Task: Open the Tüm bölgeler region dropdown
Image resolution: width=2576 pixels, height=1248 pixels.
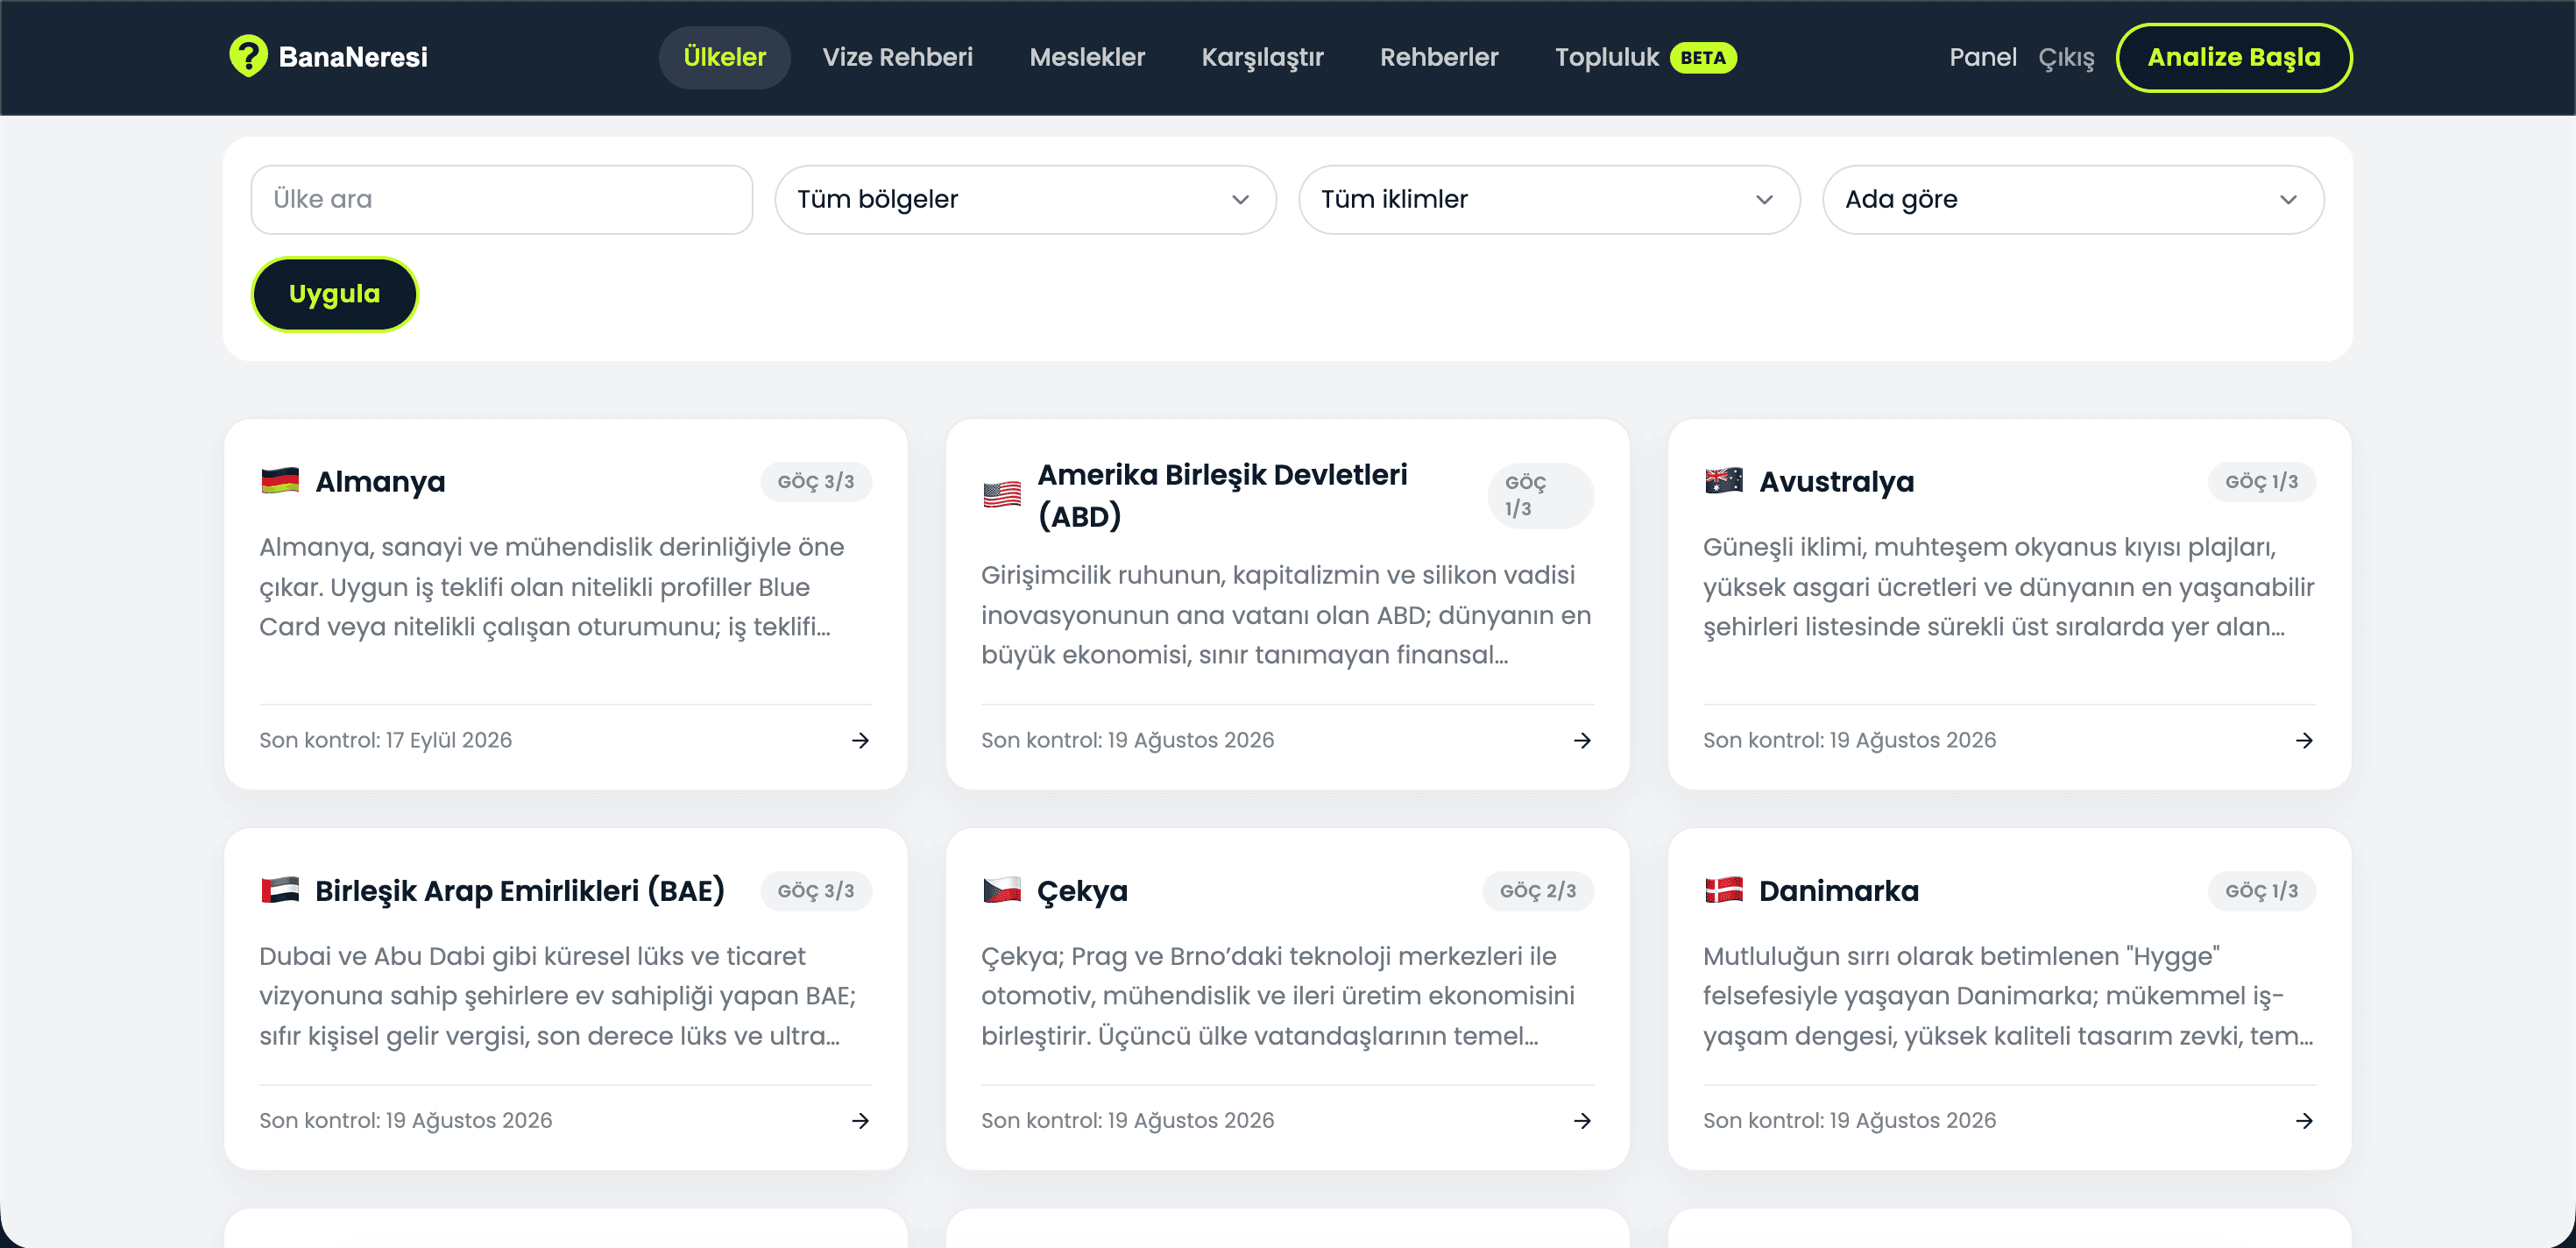Action: [x=1025, y=200]
